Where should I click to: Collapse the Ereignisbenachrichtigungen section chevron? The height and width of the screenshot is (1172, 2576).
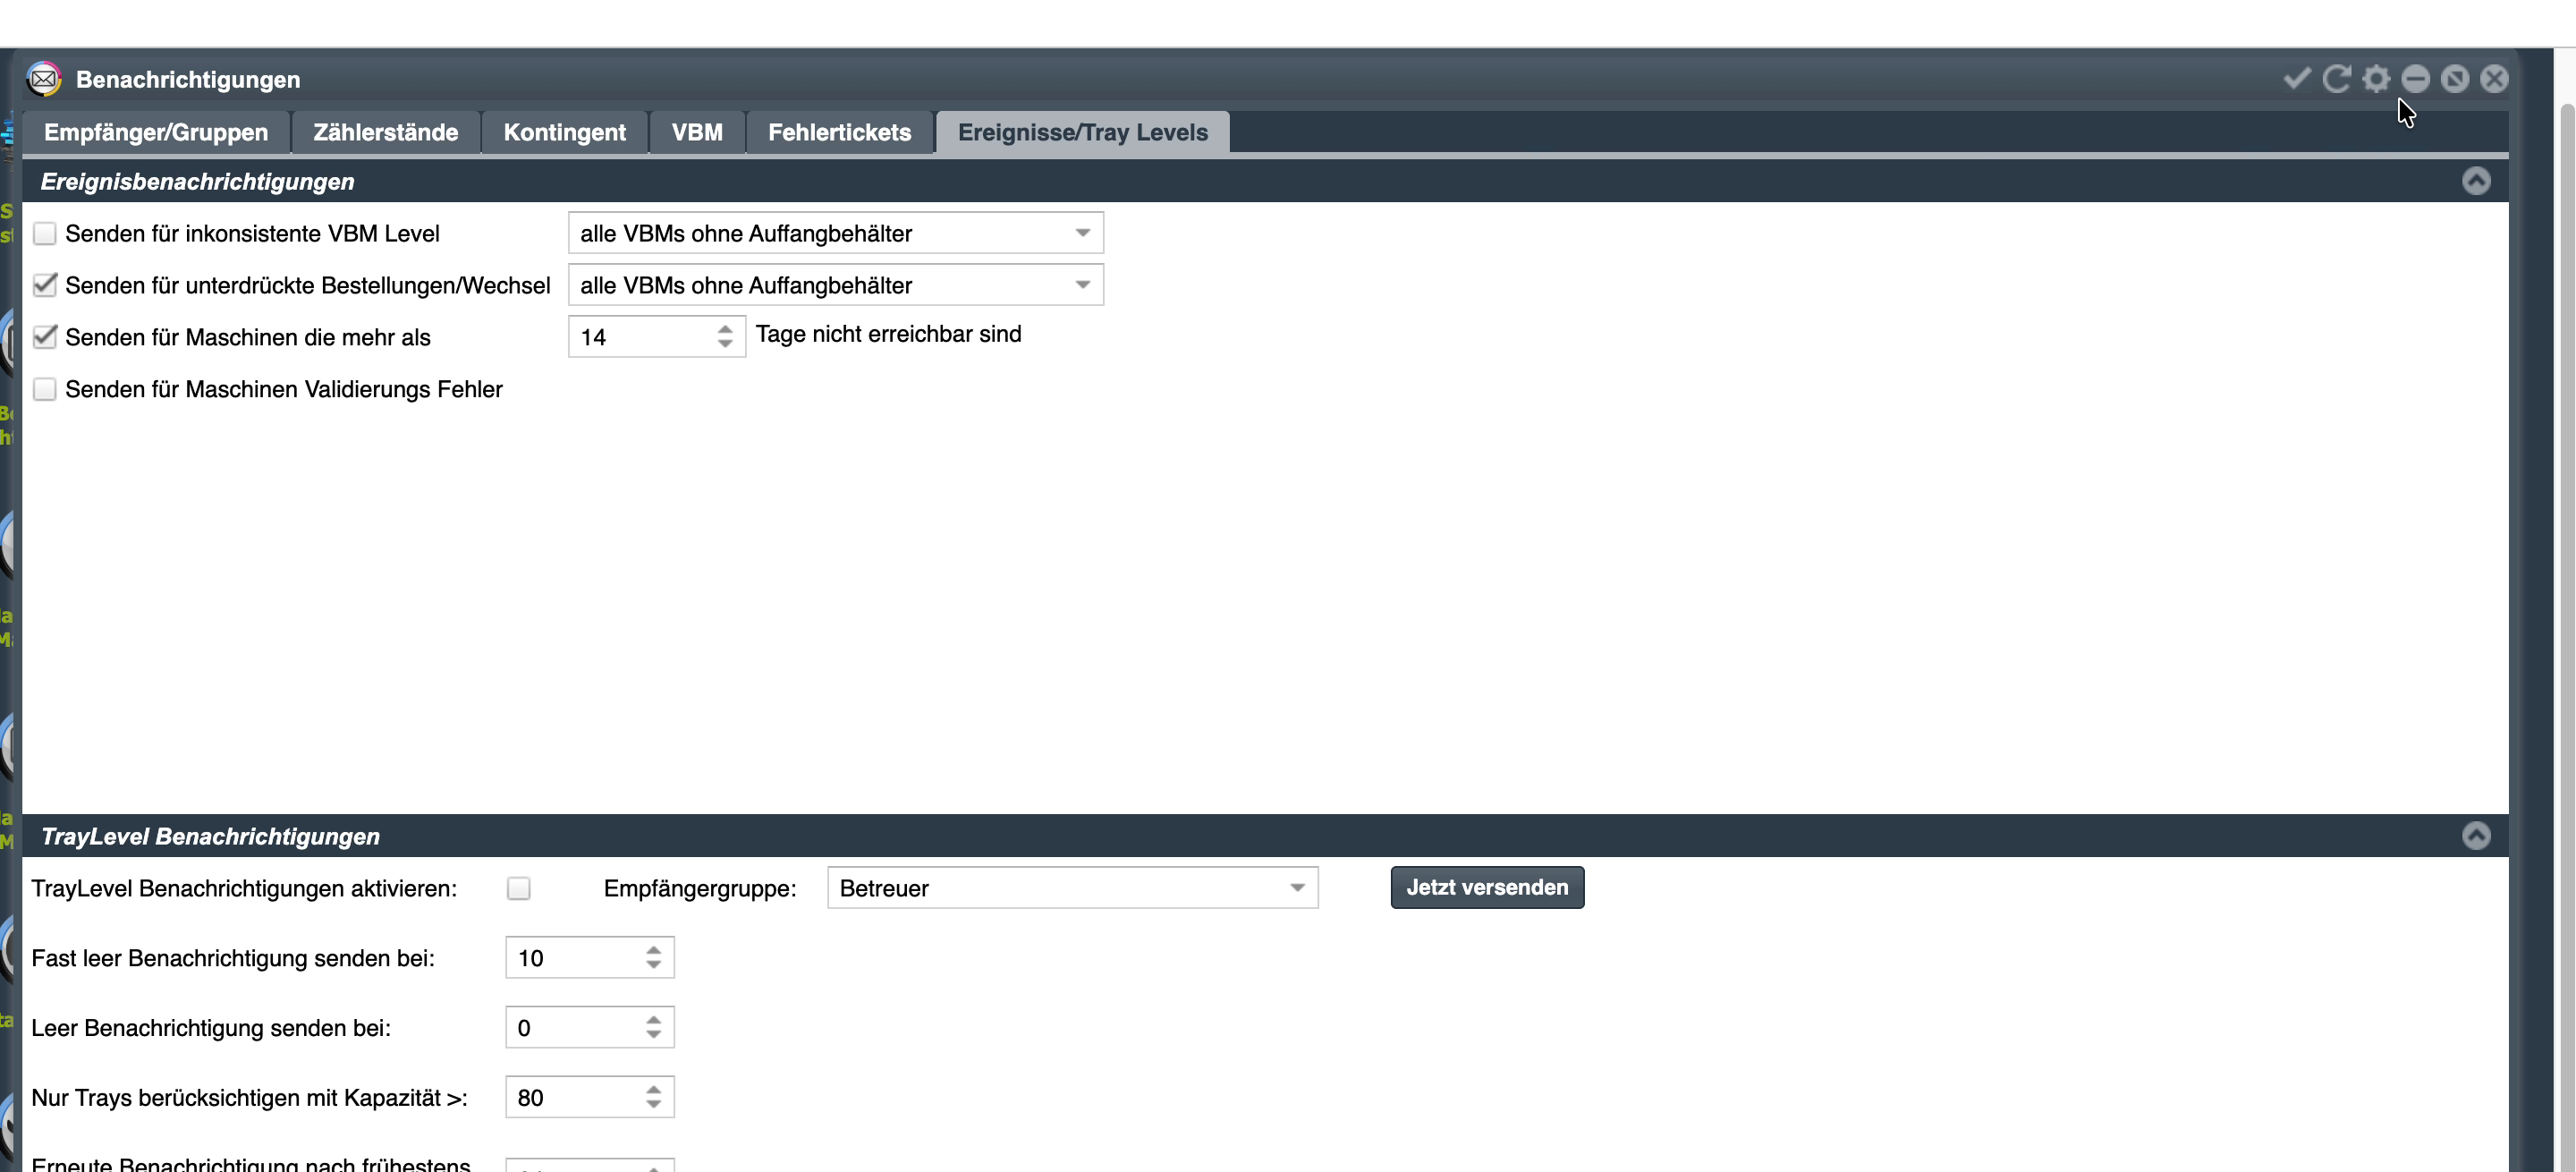2476,181
